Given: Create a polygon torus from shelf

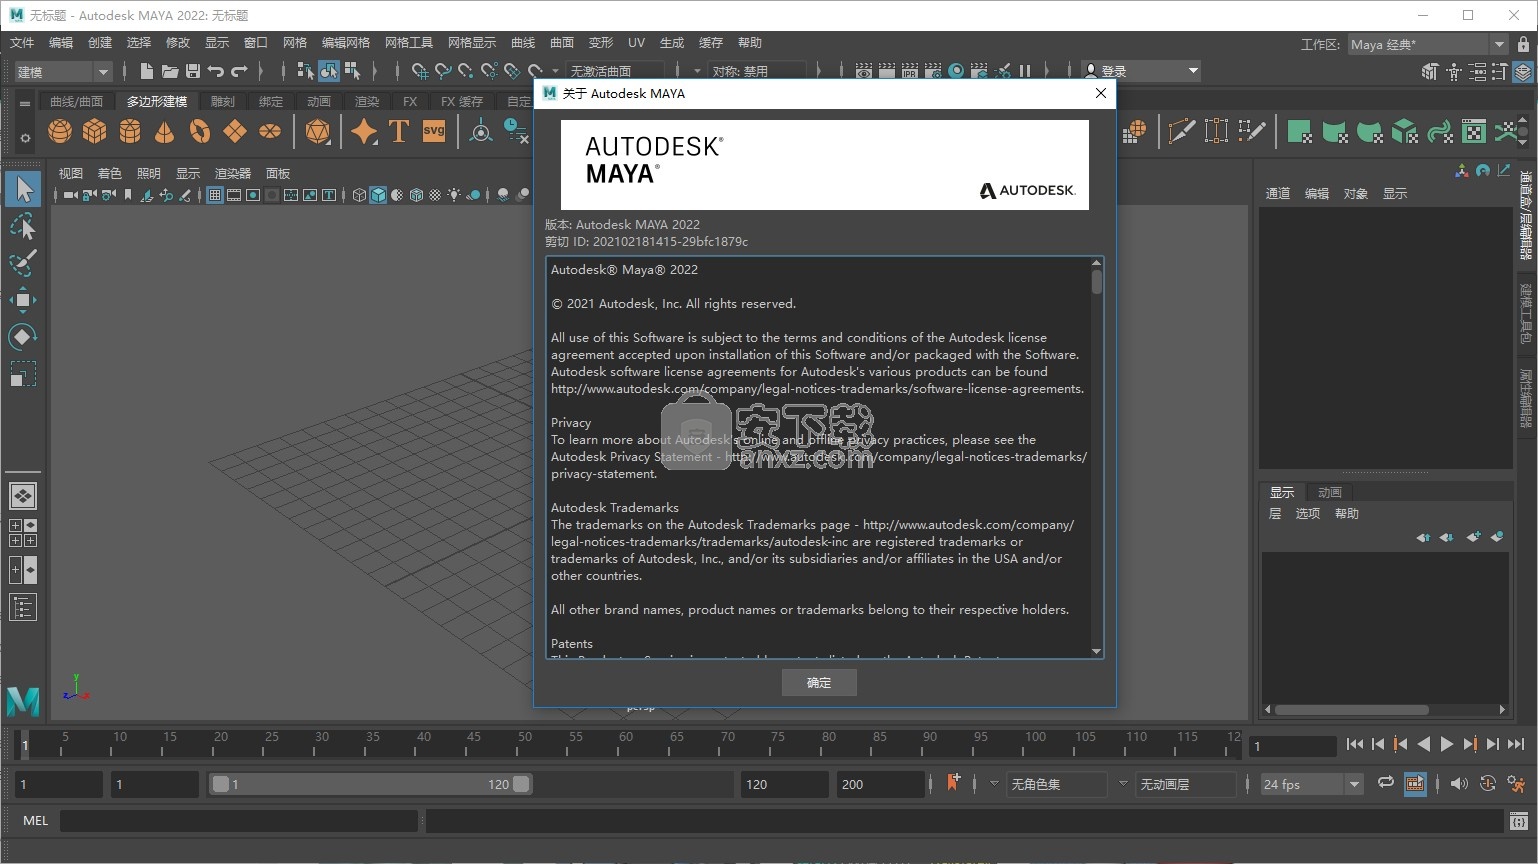Looking at the screenshot, I should pos(200,131).
